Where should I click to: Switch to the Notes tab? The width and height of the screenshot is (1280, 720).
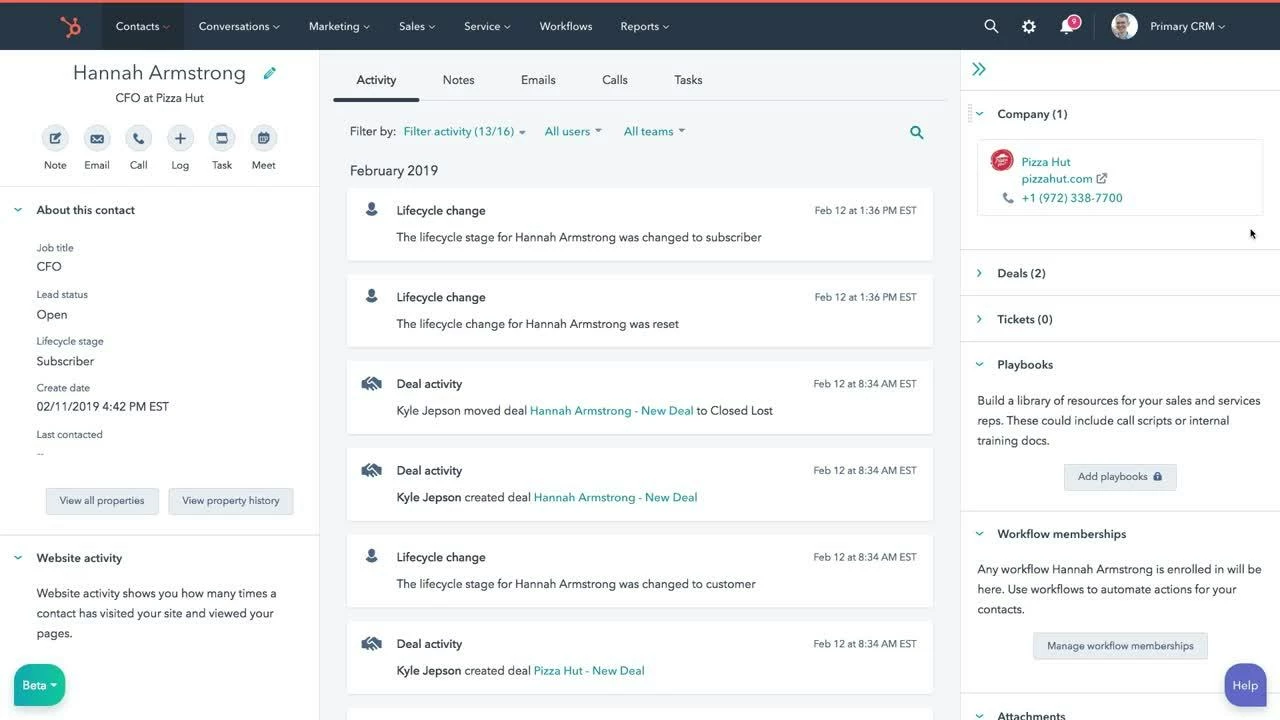click(x=458, y=80)
